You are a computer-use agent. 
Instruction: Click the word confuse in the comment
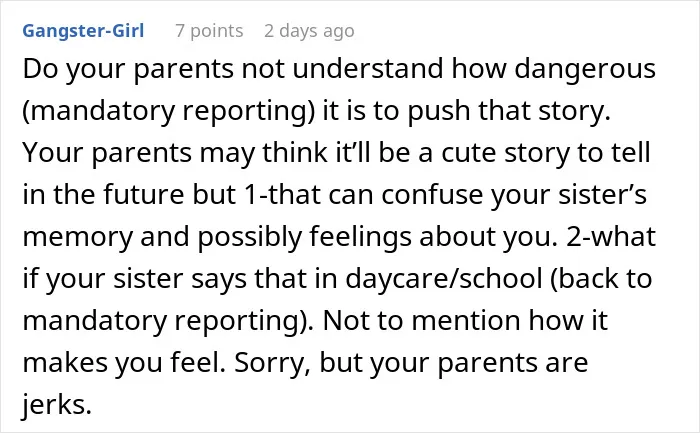click(432, 195)
